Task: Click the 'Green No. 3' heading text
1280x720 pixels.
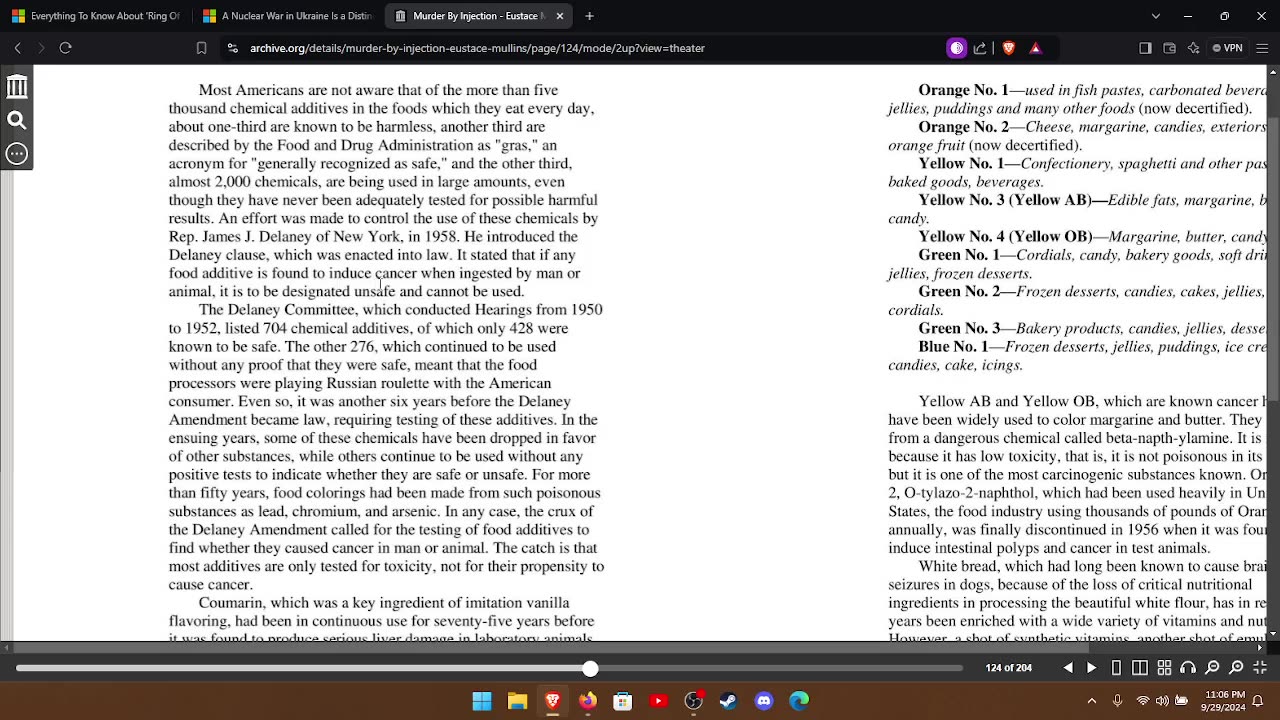Action: click(x=959, y=328)
